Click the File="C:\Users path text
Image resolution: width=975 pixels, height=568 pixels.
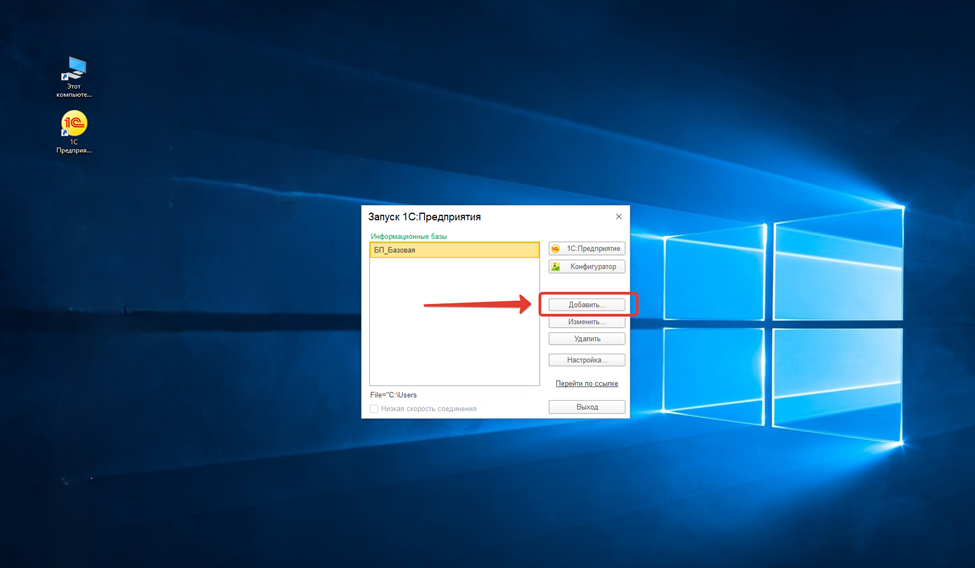pyautogui.click(x=393, y=395)
